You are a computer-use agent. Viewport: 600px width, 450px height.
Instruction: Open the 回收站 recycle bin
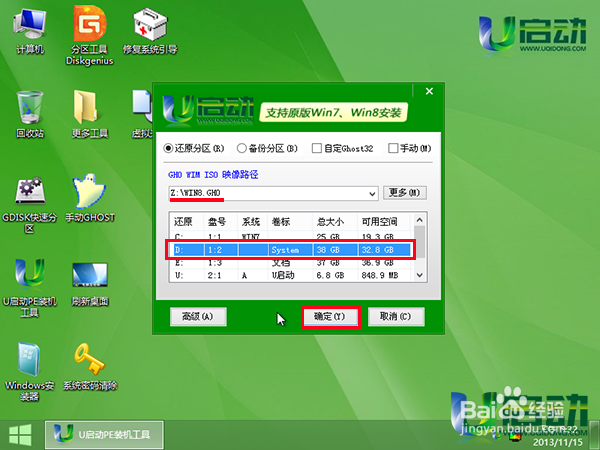pyautogui.click(x=30, y=114)
